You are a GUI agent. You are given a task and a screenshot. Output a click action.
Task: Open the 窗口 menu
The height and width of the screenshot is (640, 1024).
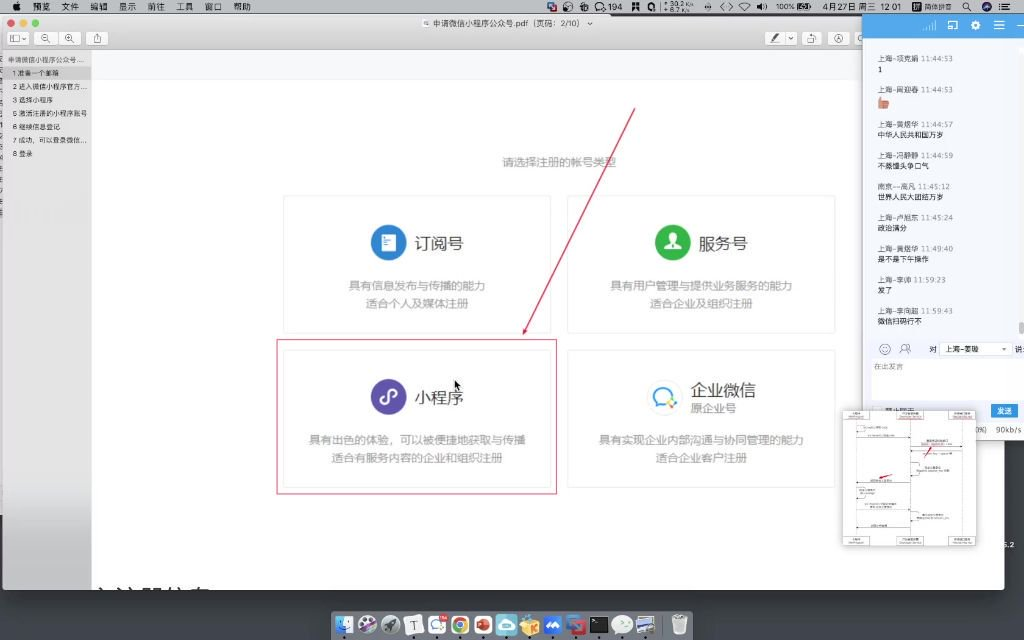(x=214, y=7)
